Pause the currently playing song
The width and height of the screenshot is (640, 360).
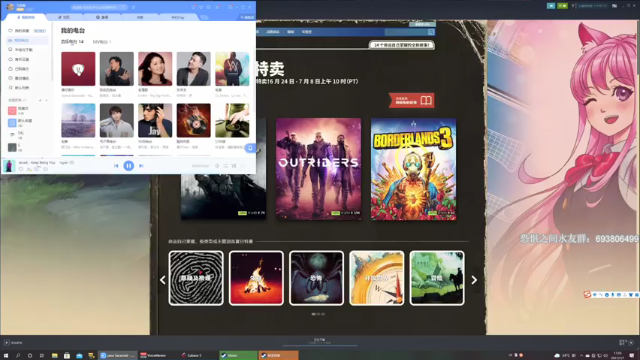point(129,166)
